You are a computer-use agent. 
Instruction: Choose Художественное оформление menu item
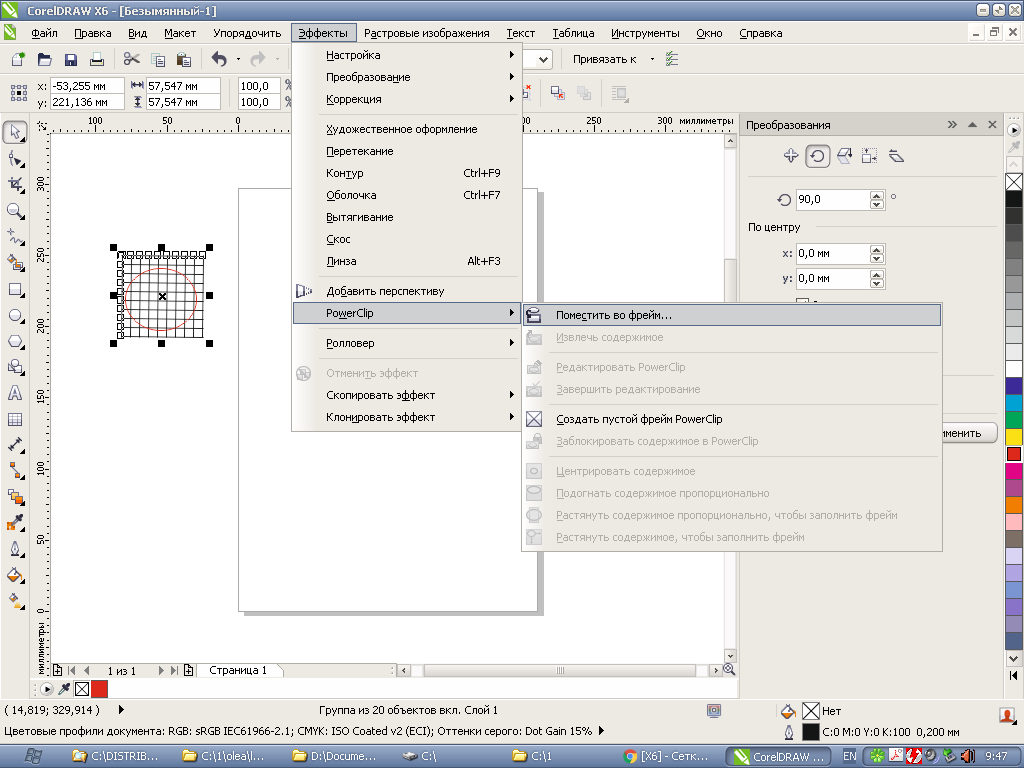tap(407, 129)
